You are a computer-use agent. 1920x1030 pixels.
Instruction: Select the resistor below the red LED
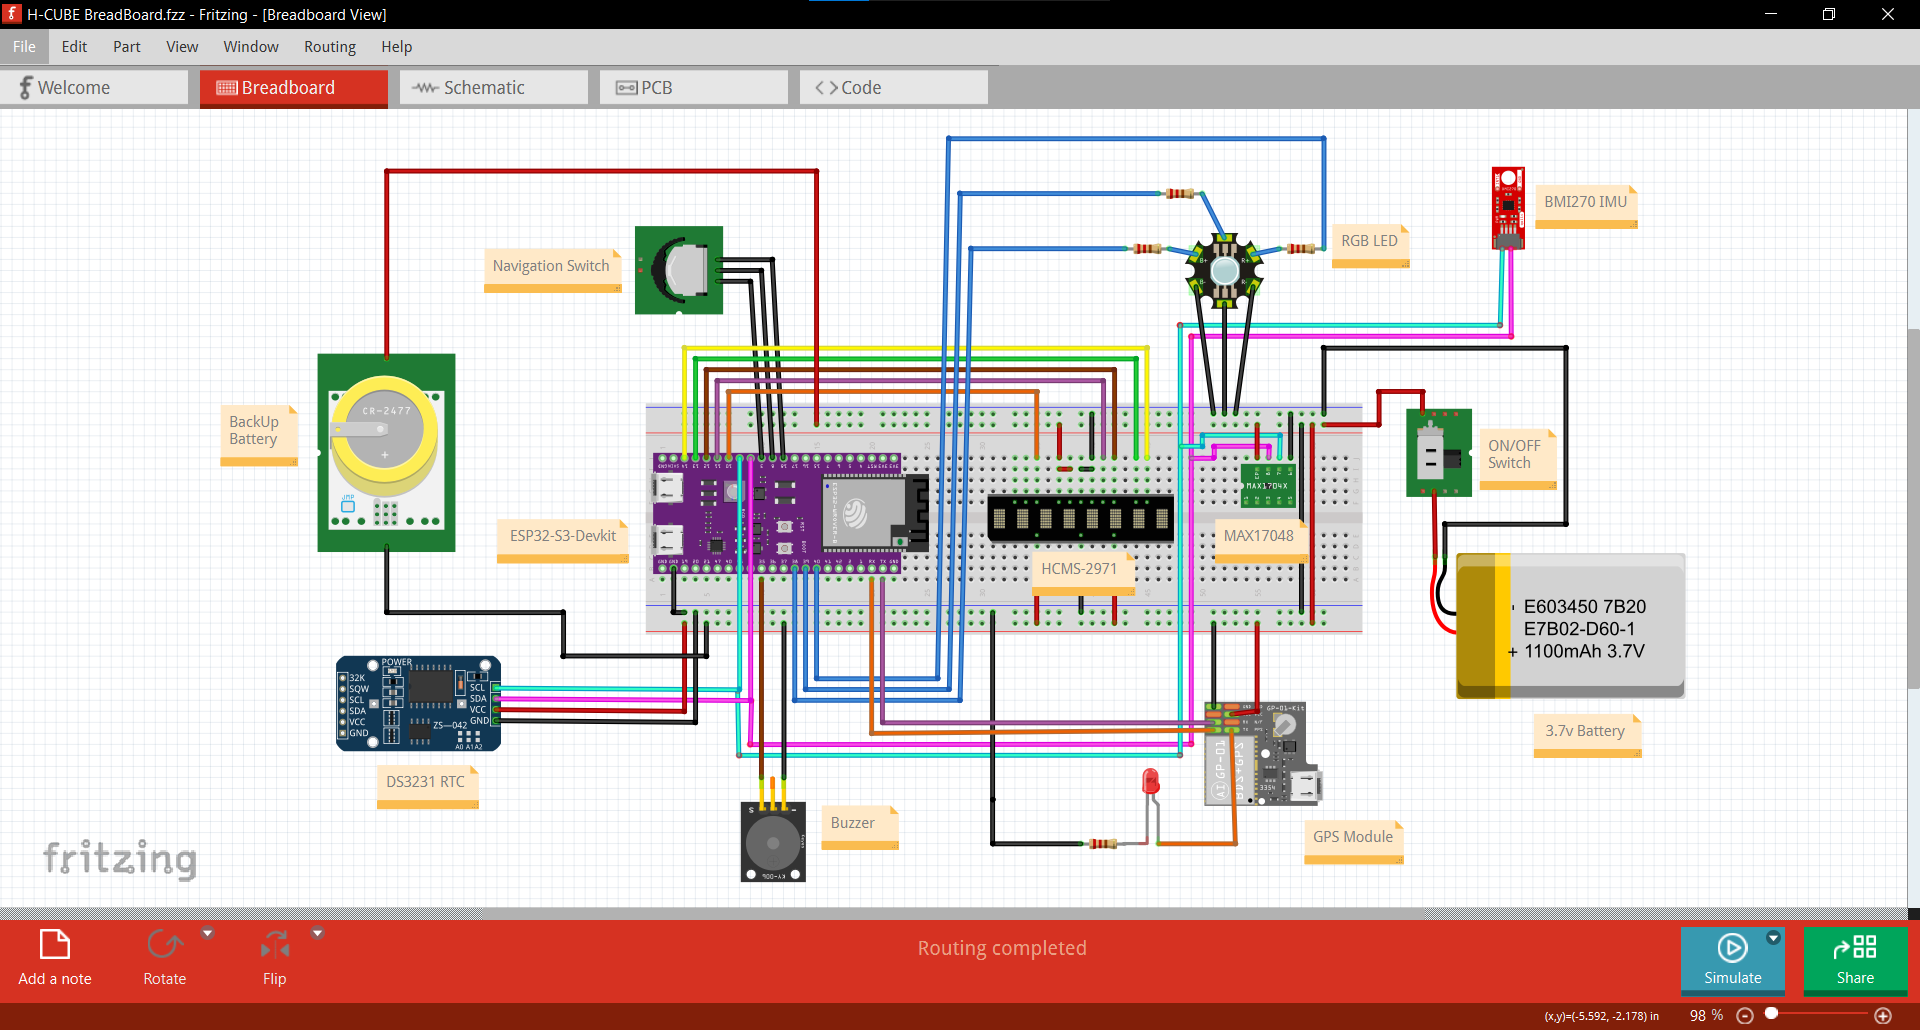point(1103,844)
